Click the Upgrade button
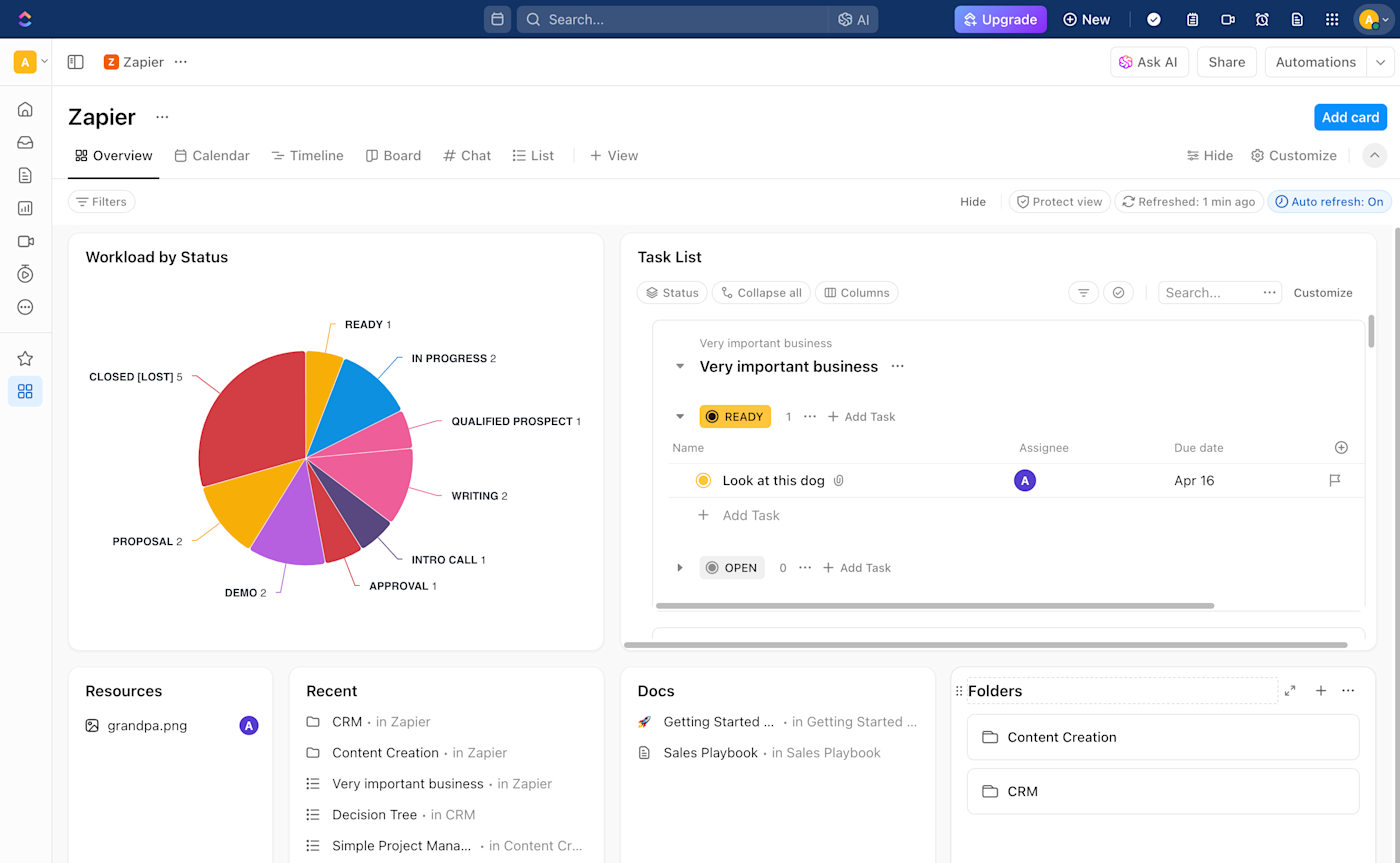The image size is (1400, 863). point(1000,19)
